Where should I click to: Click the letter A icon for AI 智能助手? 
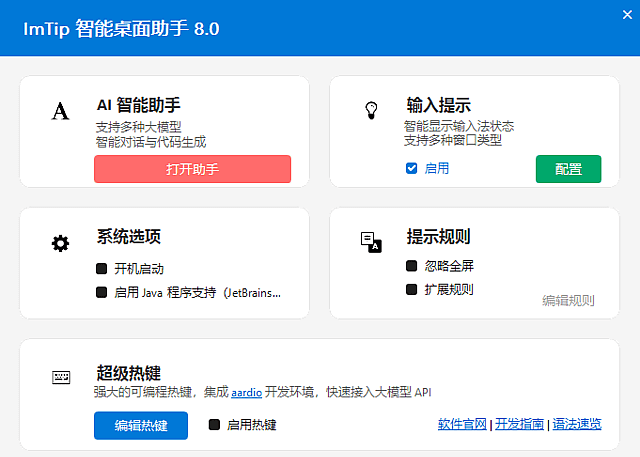[60, 111]
